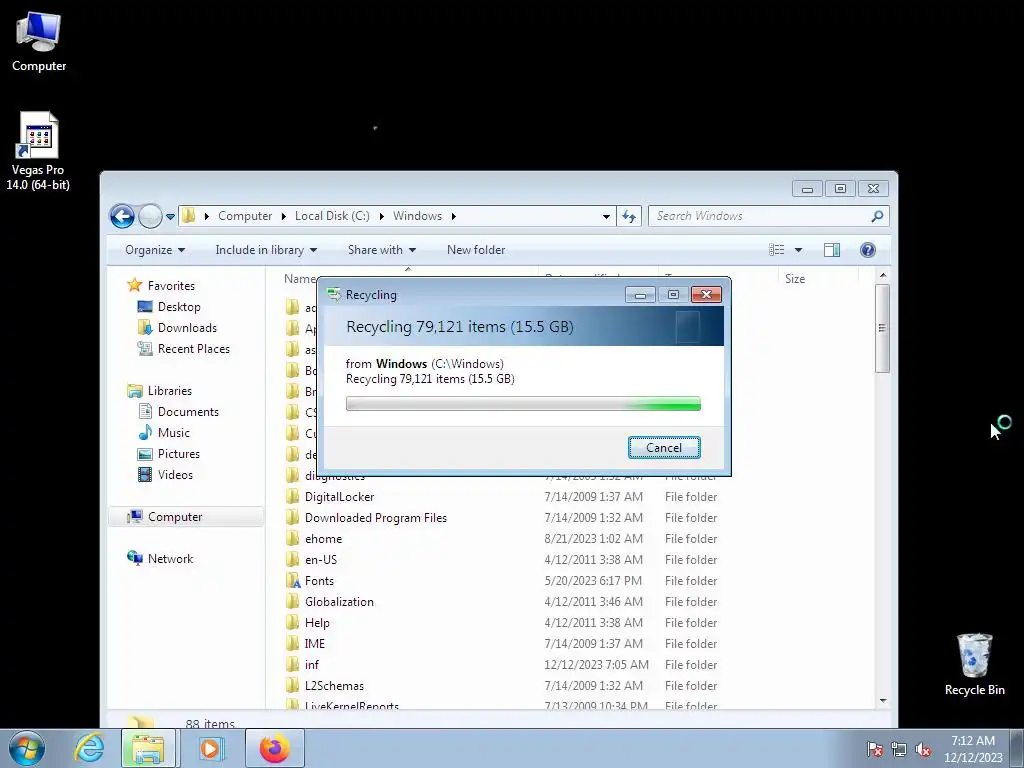Select the ehome folder

[x=323, y=539]
